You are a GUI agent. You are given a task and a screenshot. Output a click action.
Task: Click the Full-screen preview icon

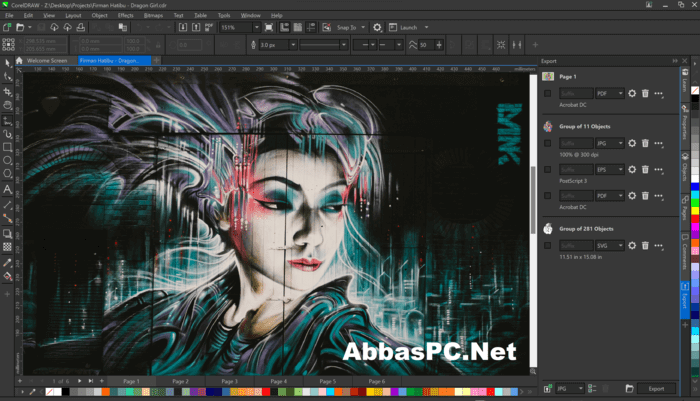269,27
